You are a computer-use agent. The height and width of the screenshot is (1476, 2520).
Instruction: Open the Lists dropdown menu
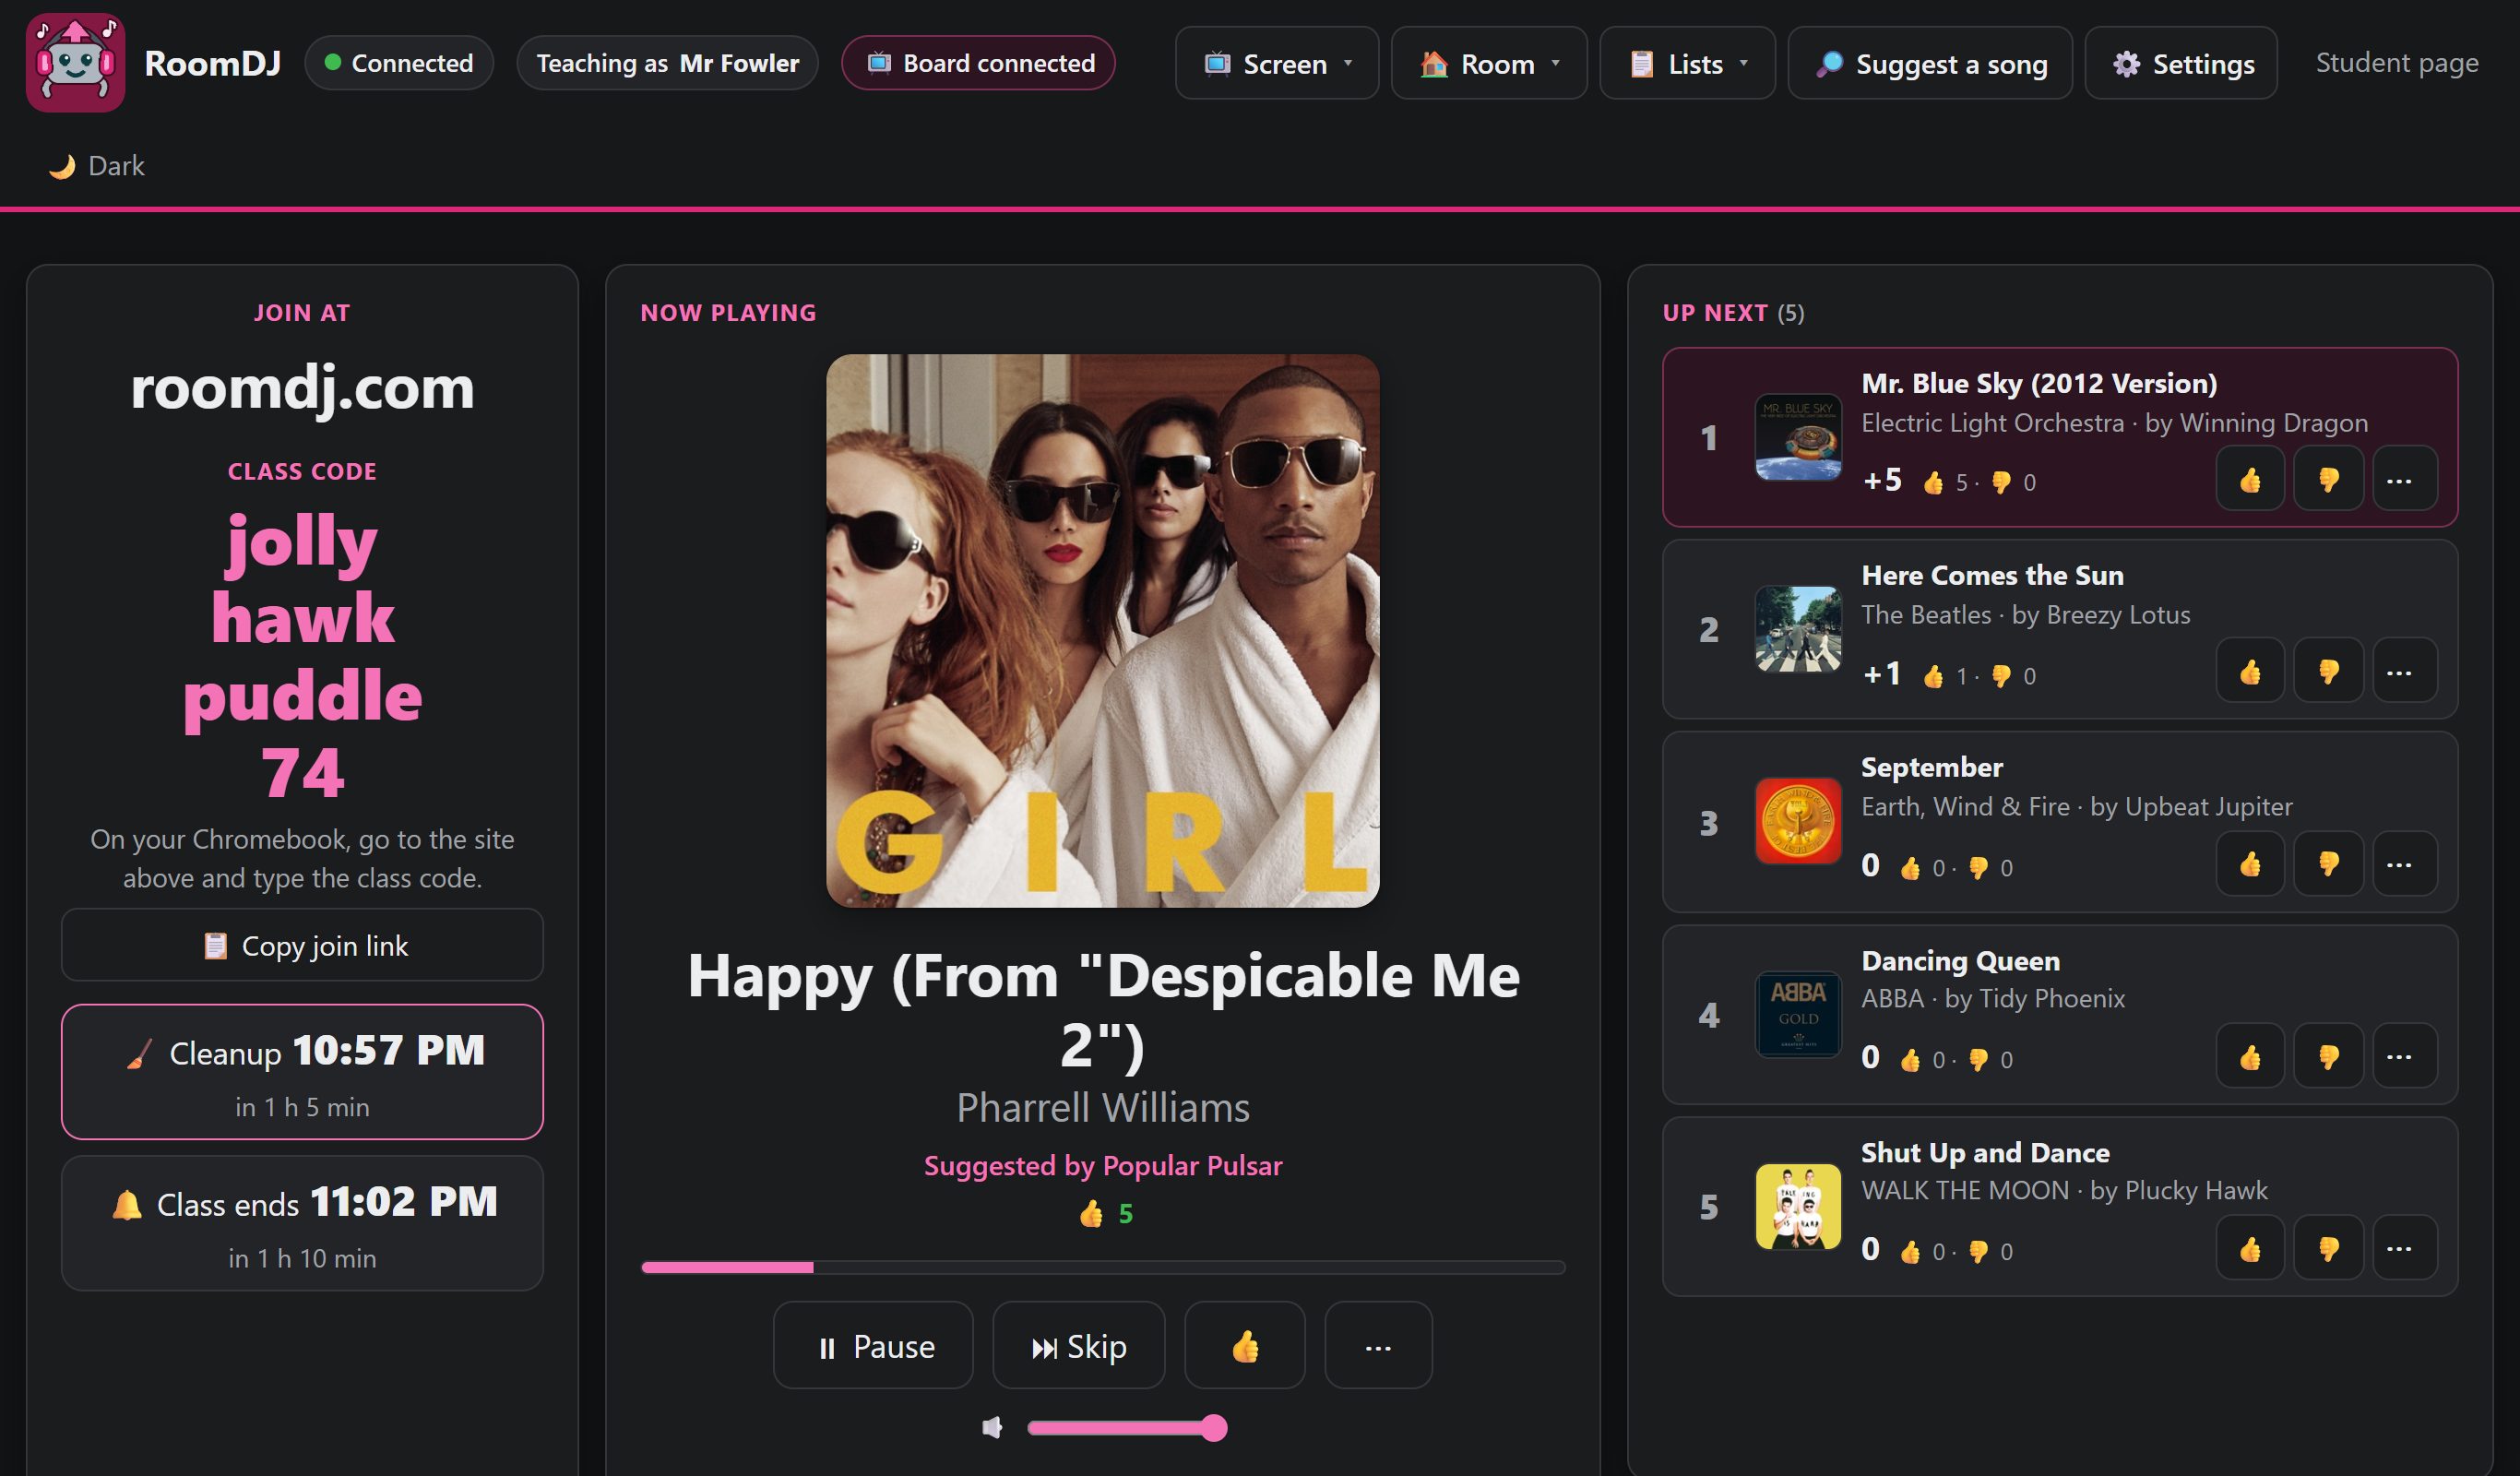point(1688,63)
